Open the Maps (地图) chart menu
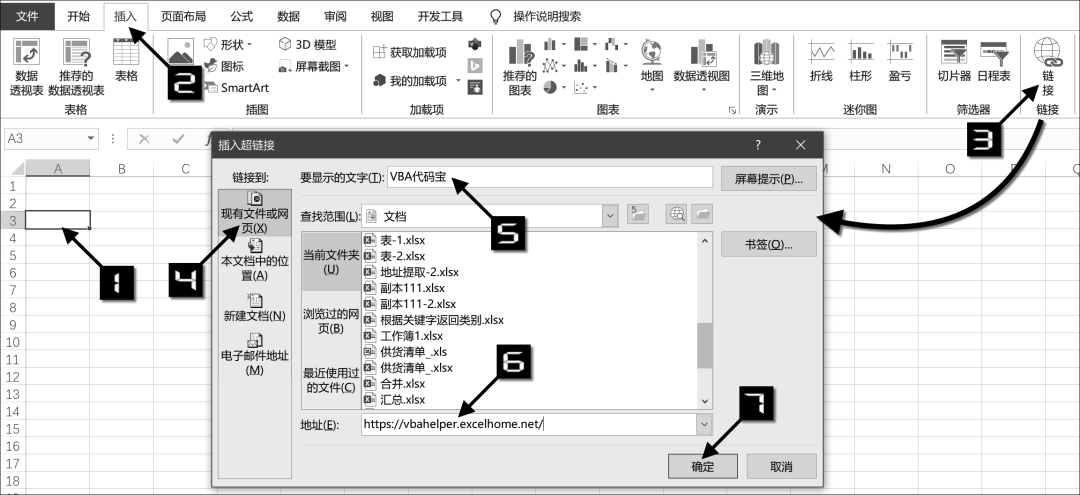Screen dimensions: 1080x495 click(x=652, y=67)
